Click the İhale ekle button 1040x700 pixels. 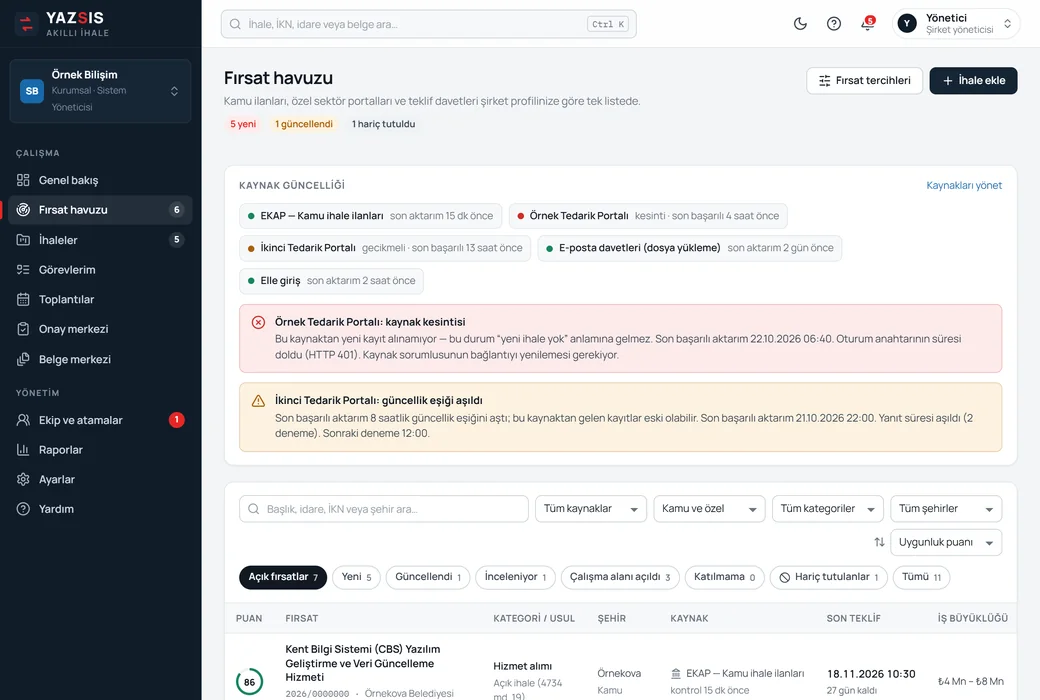[x=973, y=80]
